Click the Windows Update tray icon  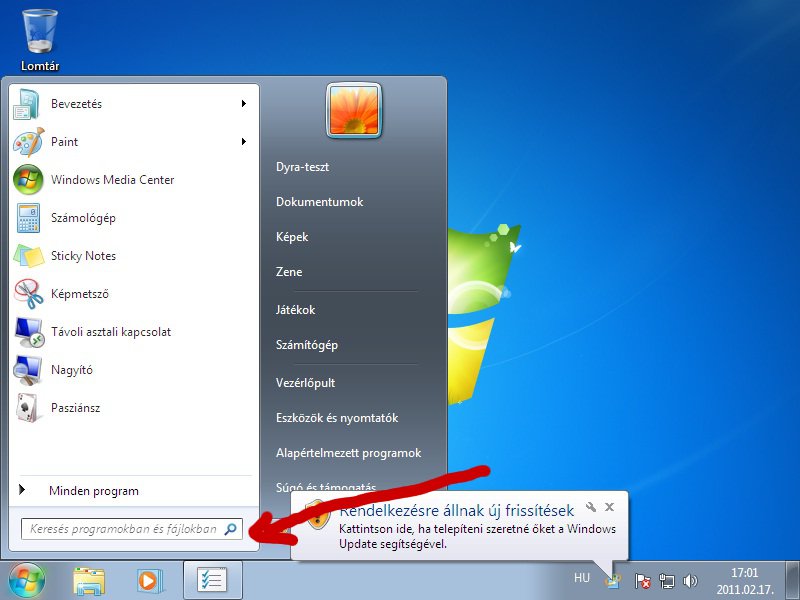[x=613, y=581]
